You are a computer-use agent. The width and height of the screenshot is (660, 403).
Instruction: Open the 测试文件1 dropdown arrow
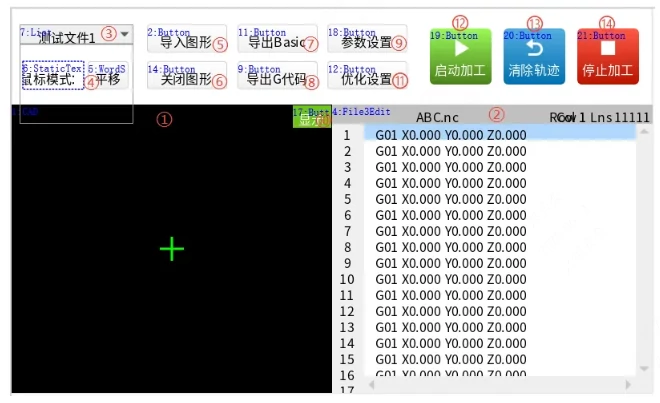click(124, 34)
